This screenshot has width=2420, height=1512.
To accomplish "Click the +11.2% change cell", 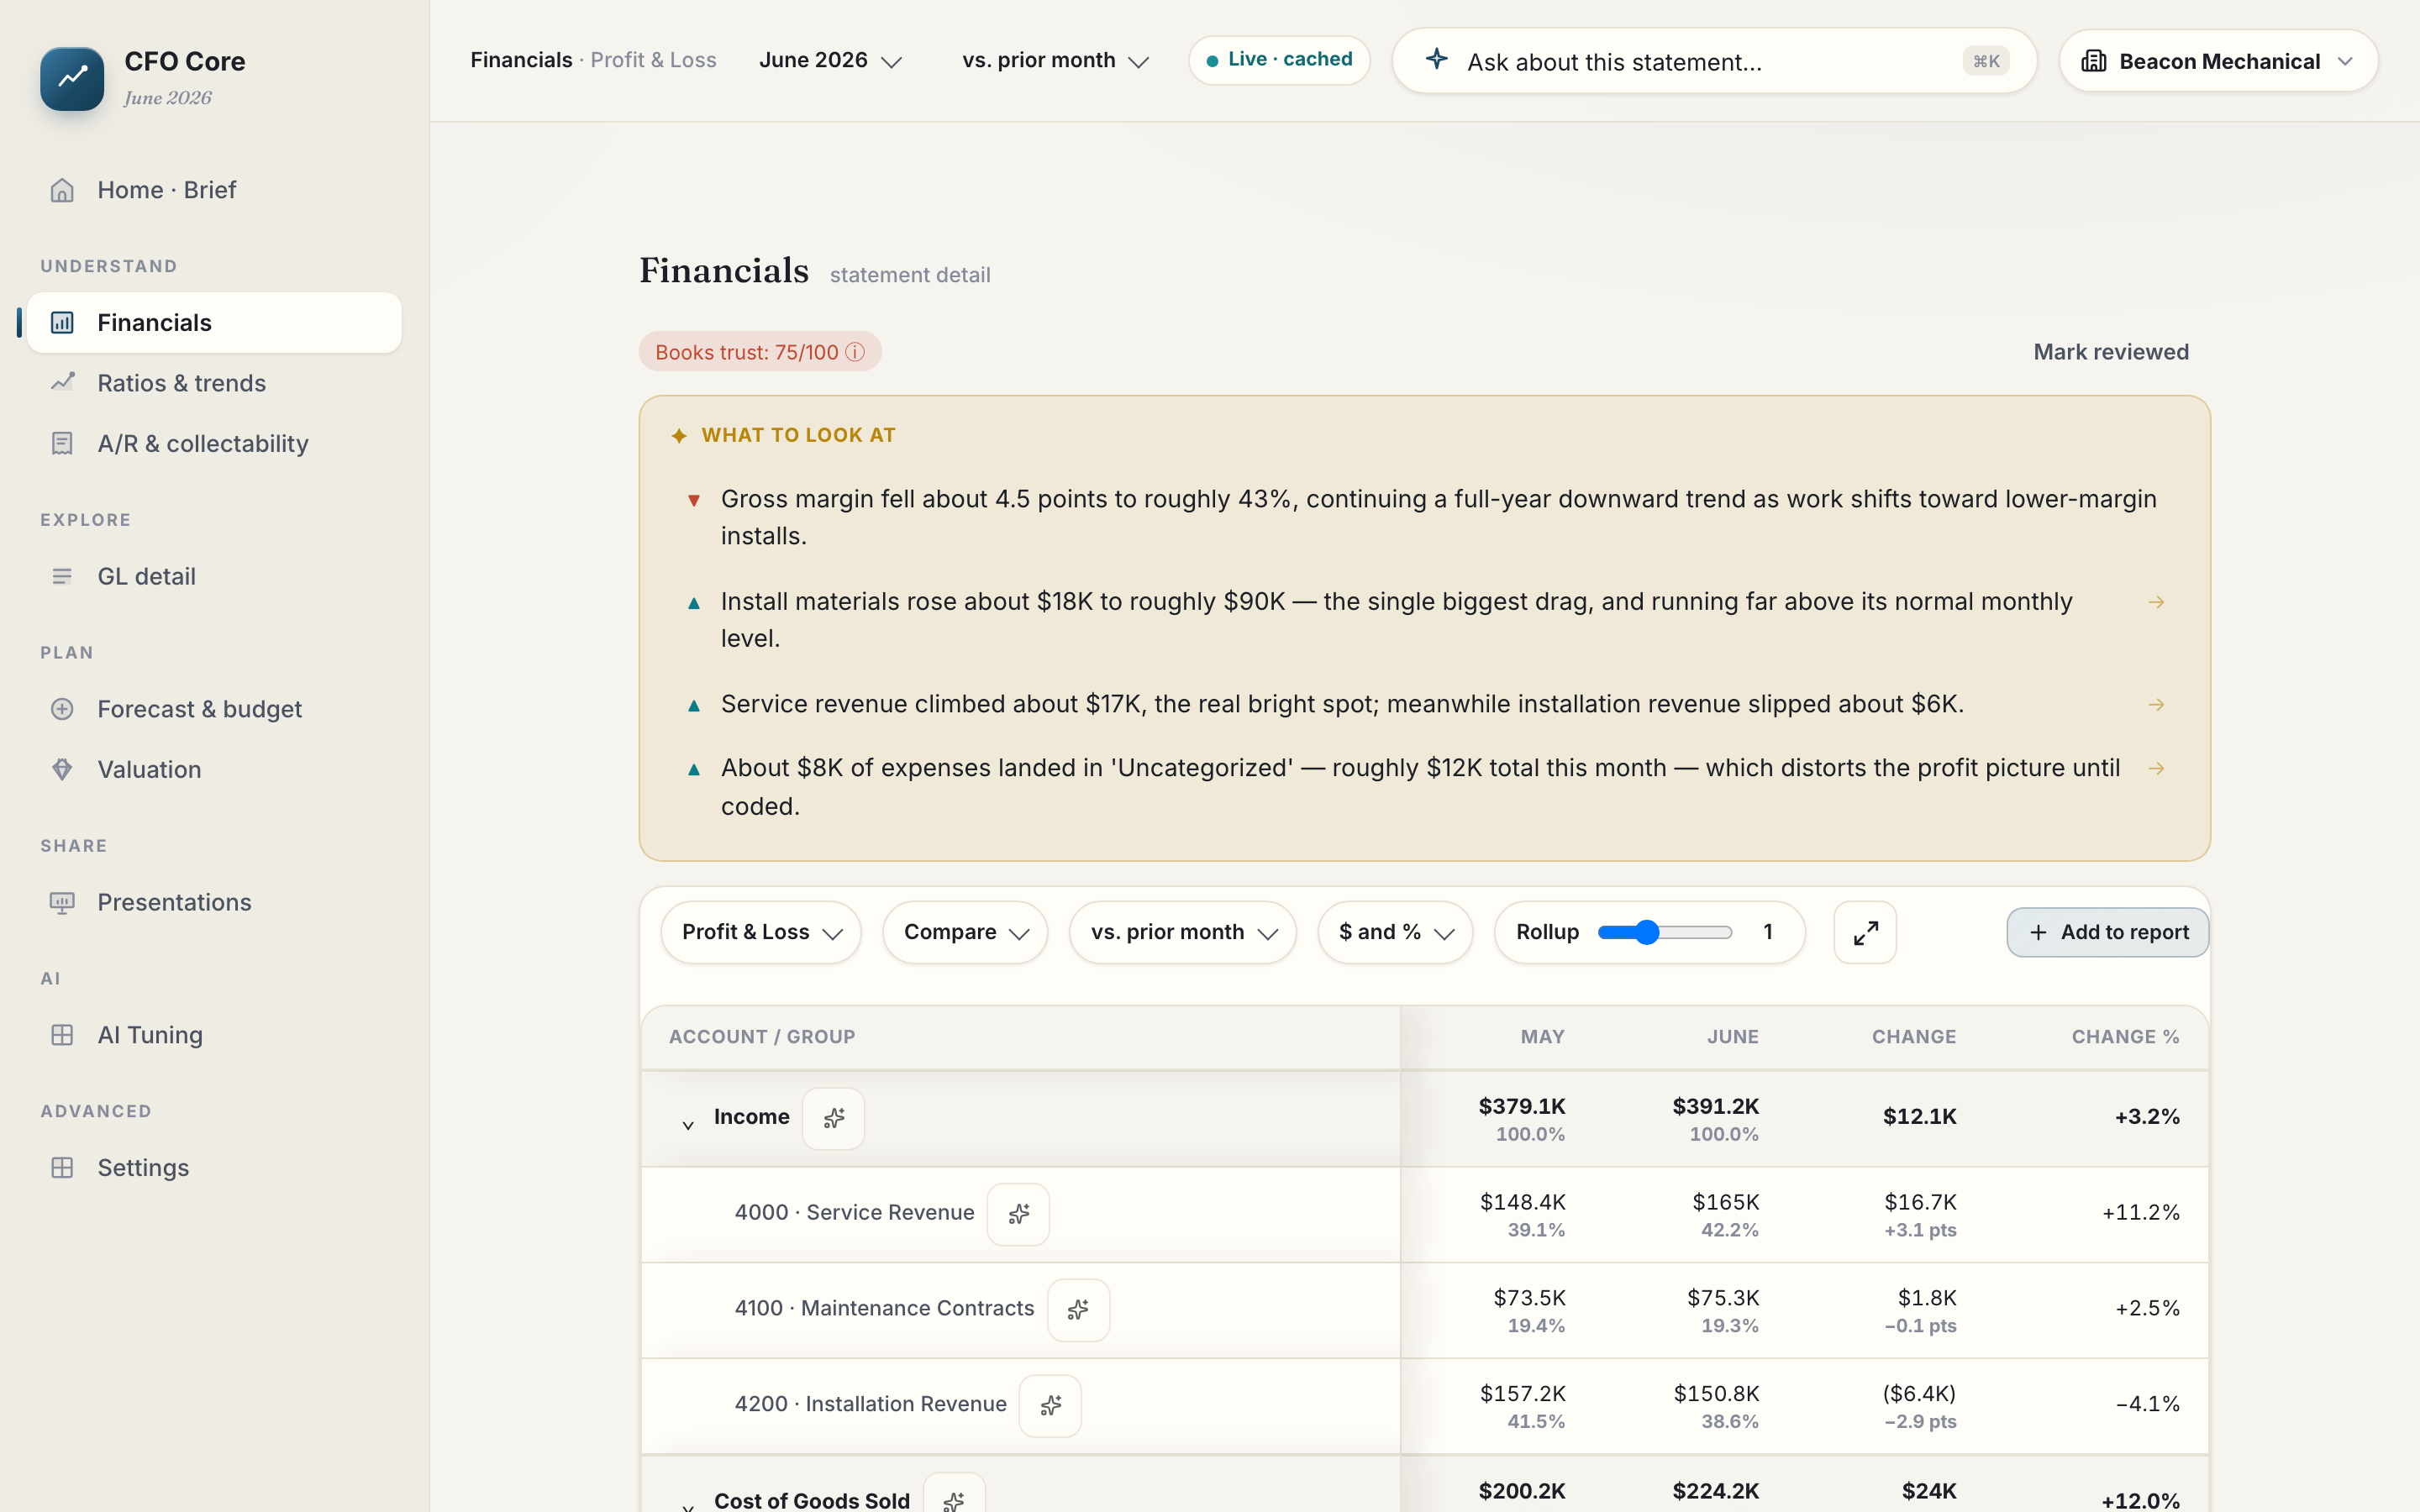I will 2140,1213.
